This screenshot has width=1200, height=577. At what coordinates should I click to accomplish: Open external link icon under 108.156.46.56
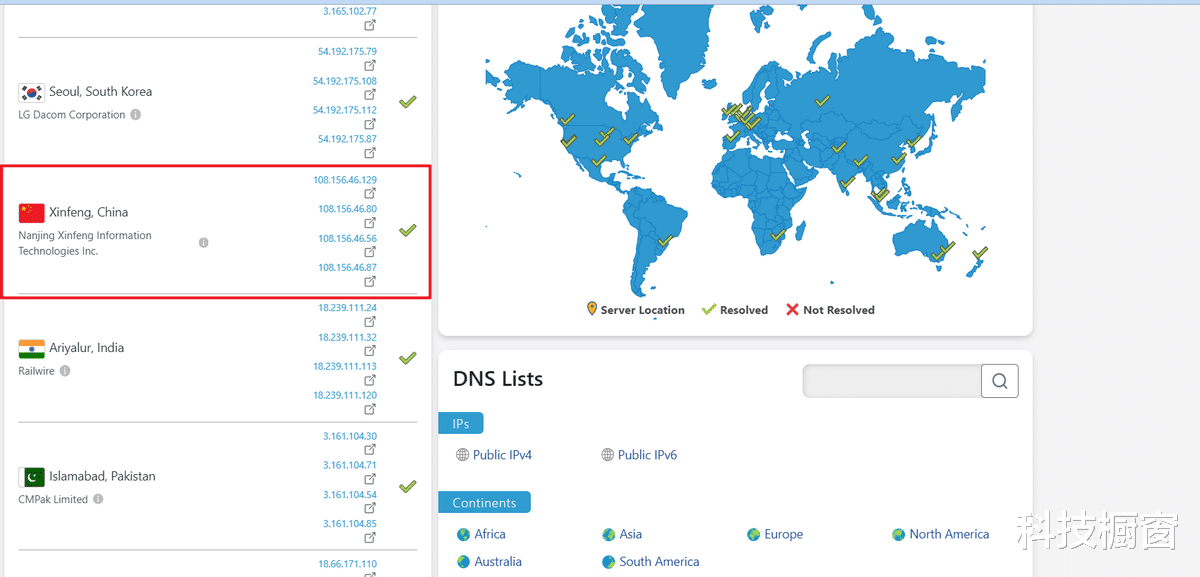(370, 252)
